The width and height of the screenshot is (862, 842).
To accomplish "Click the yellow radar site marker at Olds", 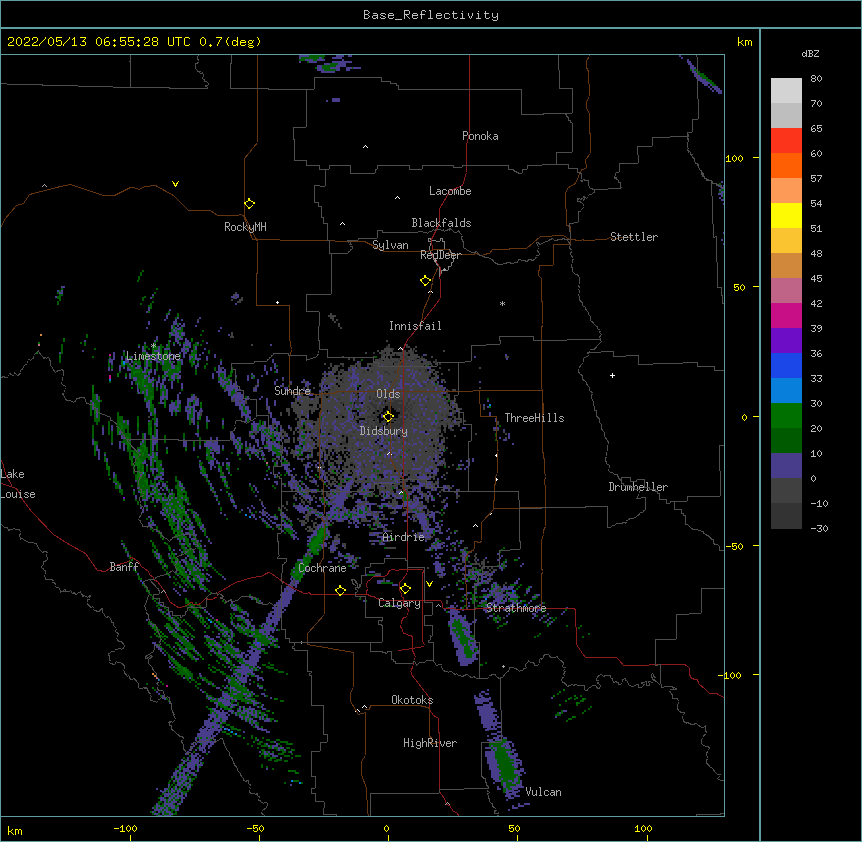I will pyautogui.click(x=388, y=416).
